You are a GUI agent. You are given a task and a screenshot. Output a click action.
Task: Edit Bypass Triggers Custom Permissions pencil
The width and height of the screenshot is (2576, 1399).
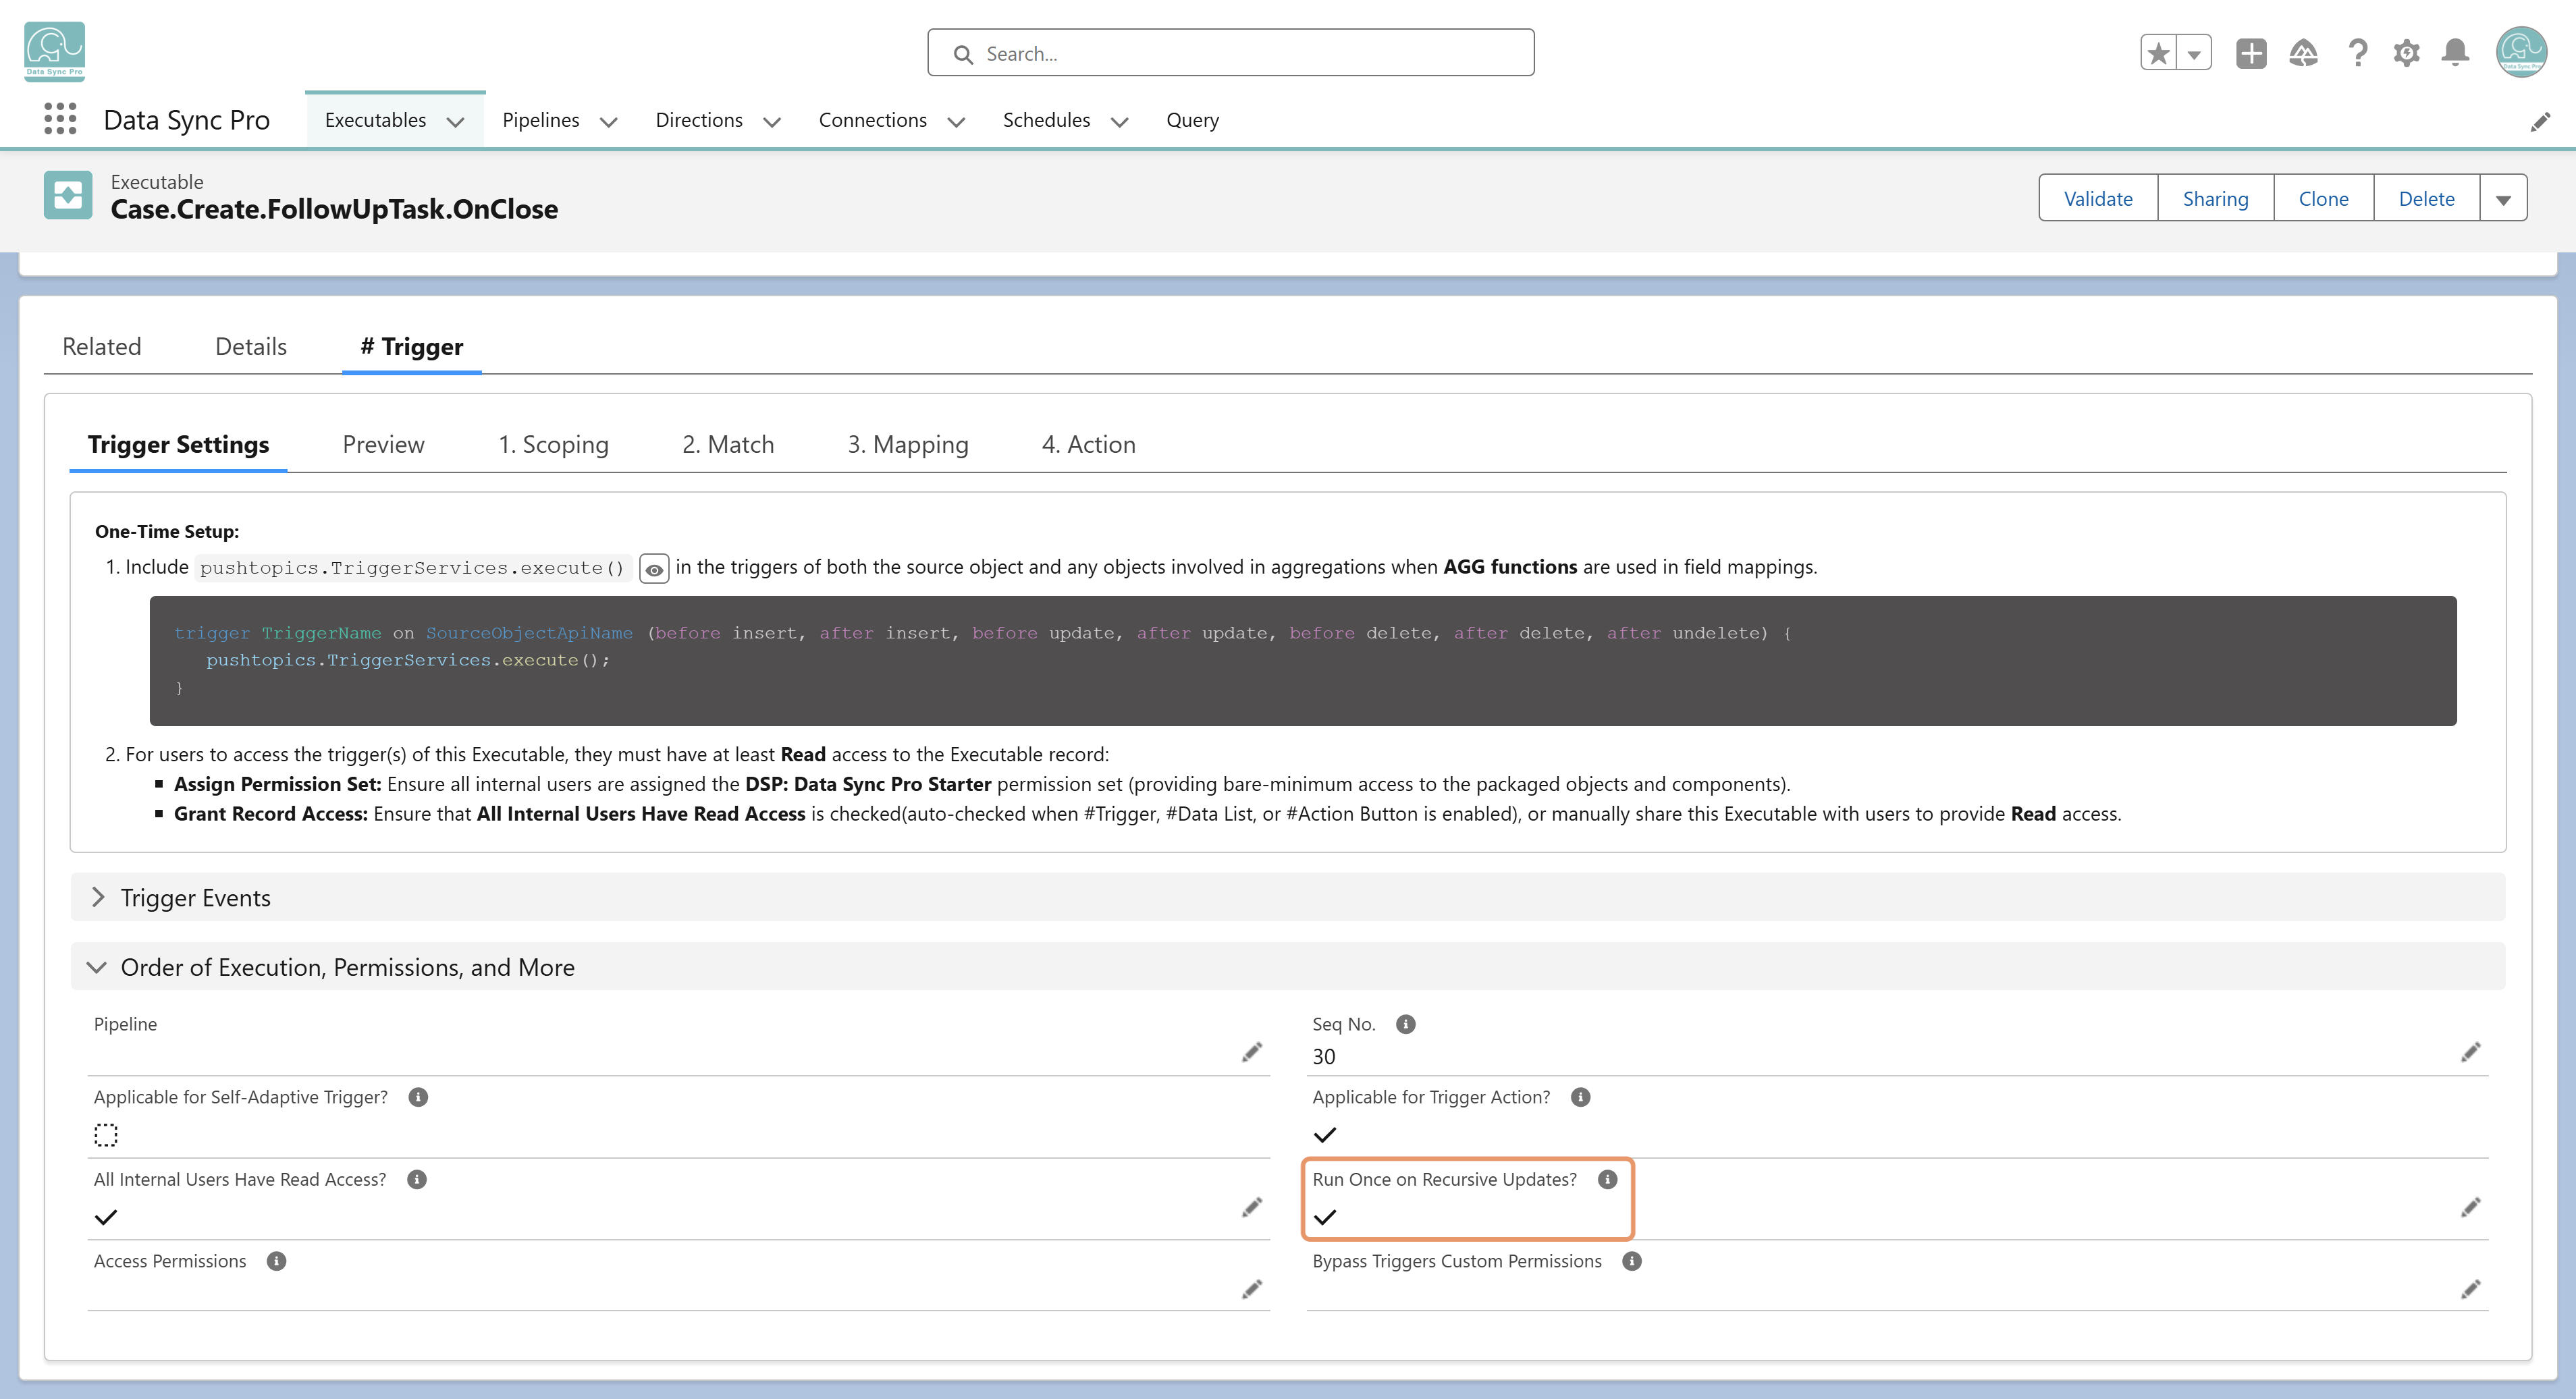2470,1289
